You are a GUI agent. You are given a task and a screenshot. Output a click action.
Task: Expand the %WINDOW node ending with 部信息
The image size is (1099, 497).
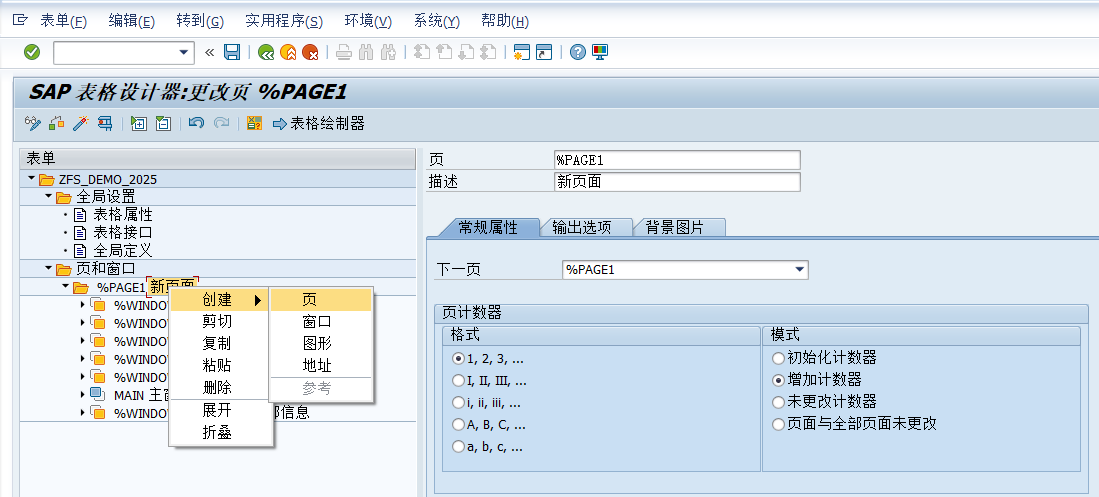83,412
